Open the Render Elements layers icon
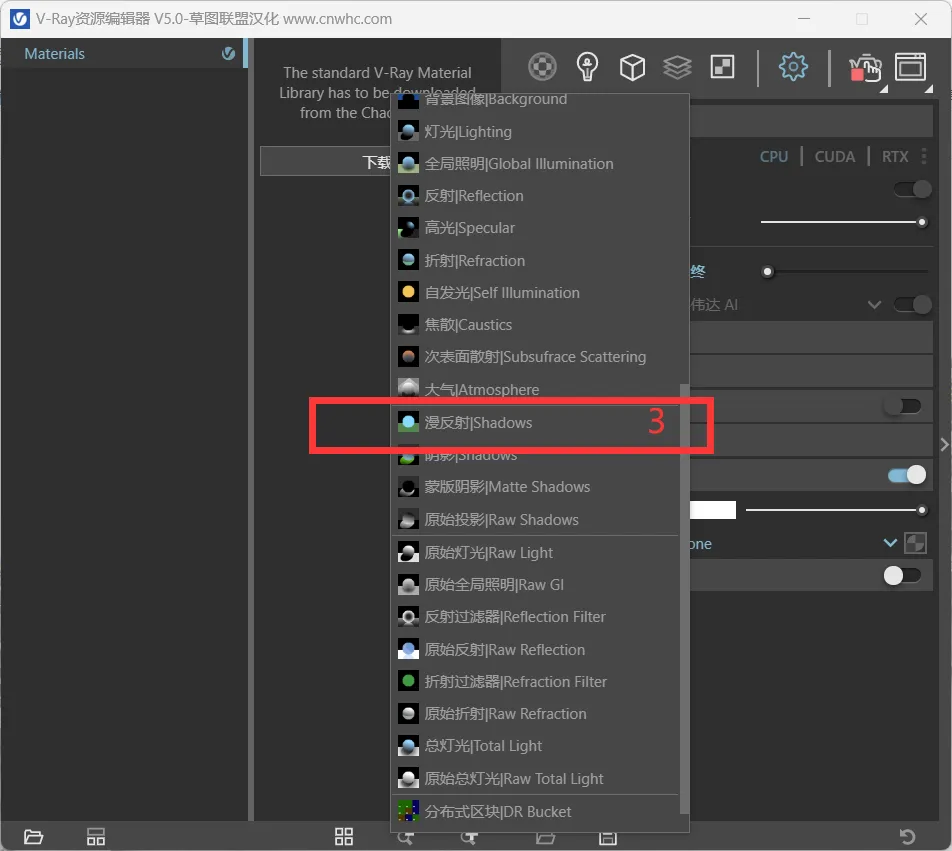The image size is (952, 851). 677,67
